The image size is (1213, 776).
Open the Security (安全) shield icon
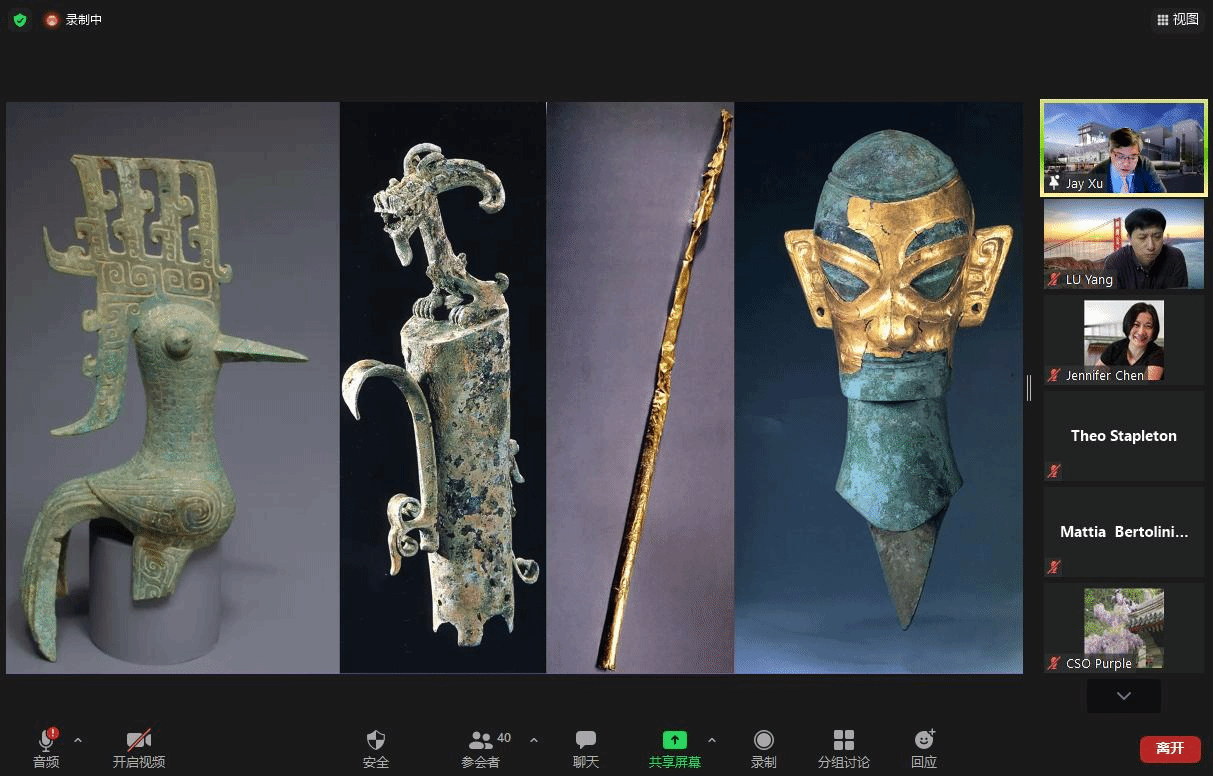pos(376,741)
